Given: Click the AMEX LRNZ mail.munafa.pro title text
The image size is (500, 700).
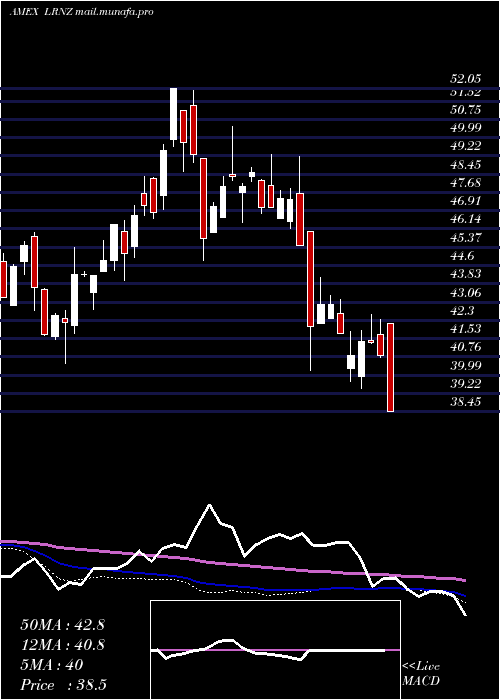Looking at the screenshot, I should (82, 12).
